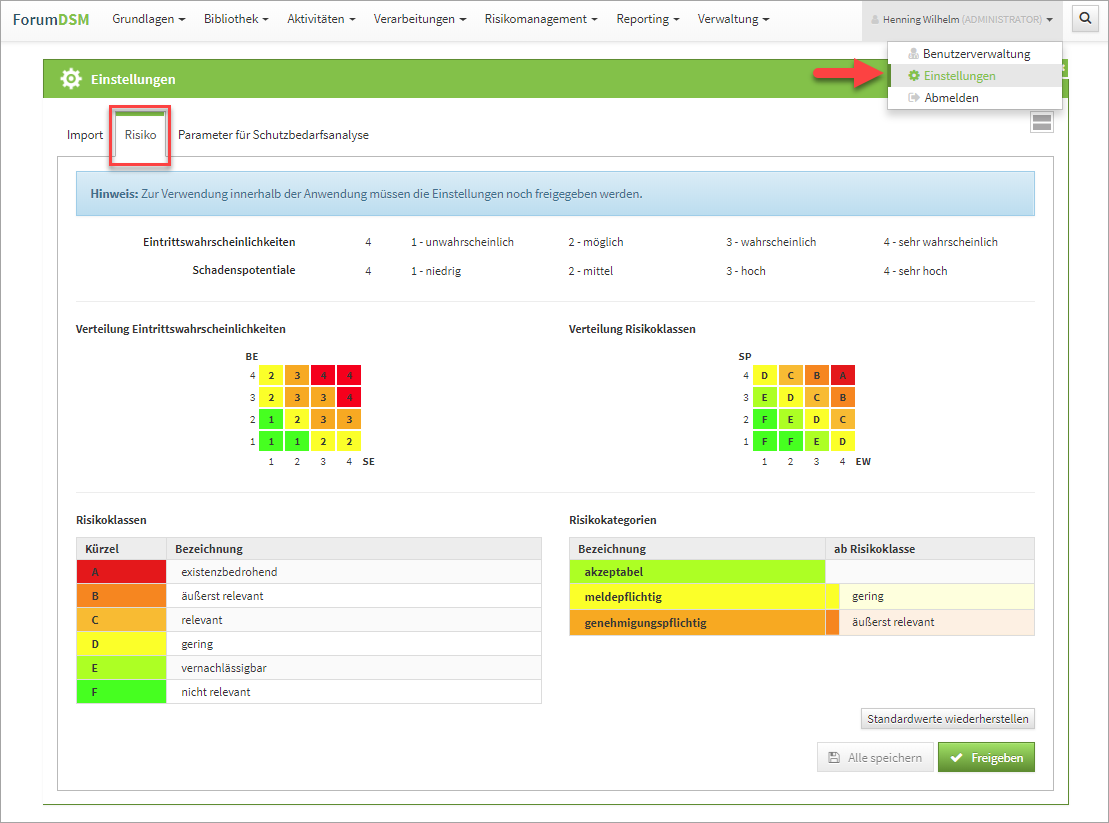Screen dimensions: 1109x823
Task: Click the layout view icon beside tabs
Action: point(1041,122)
